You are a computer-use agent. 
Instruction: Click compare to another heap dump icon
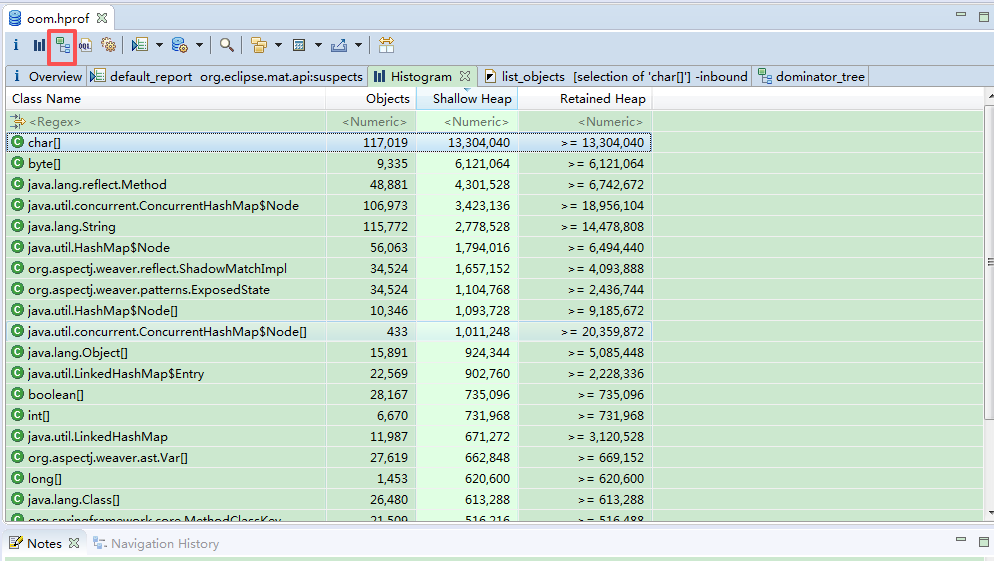[386, 45]
